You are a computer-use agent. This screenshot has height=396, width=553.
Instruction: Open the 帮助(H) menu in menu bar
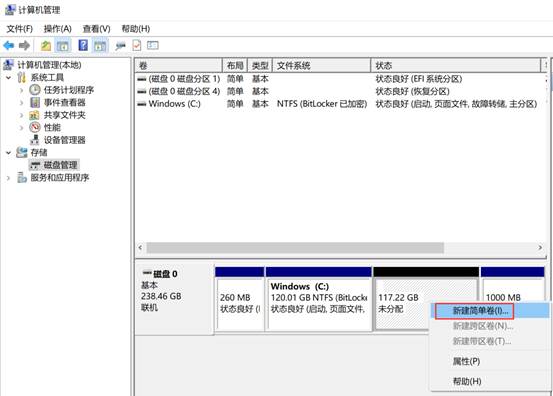136,29
